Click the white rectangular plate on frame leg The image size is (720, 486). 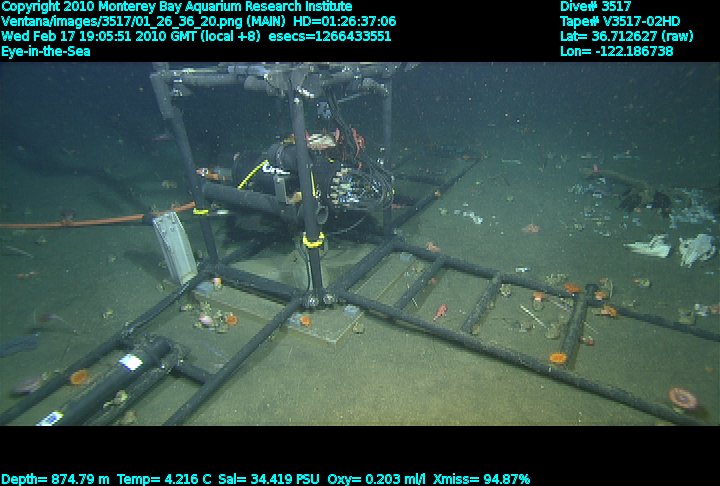pyautogui.click(x=175, y=247)
